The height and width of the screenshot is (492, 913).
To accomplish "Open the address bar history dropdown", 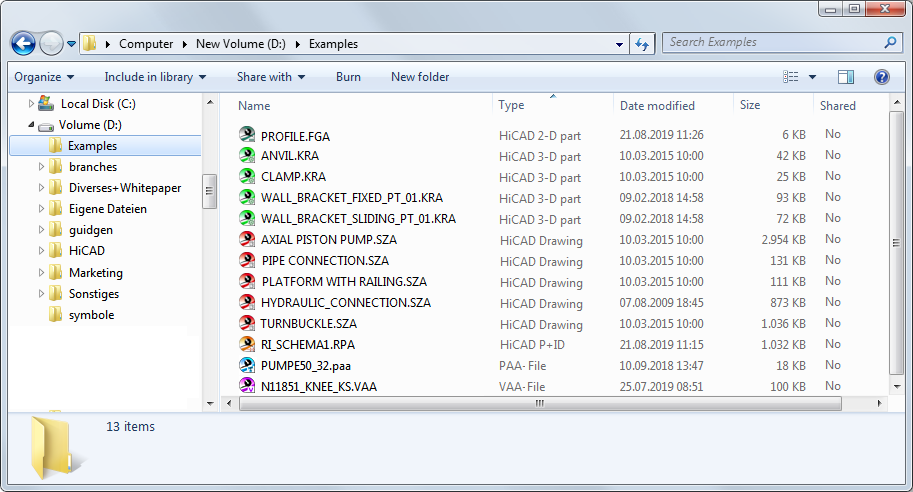I will pos(619,44).
